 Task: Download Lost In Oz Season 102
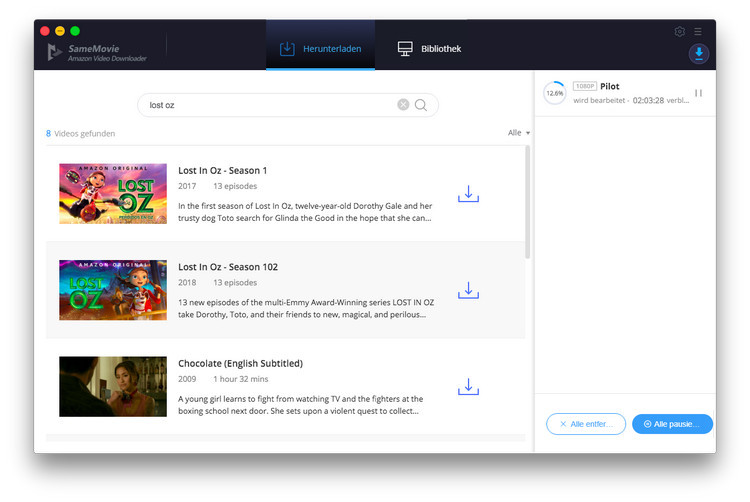[x=468, y=290]
